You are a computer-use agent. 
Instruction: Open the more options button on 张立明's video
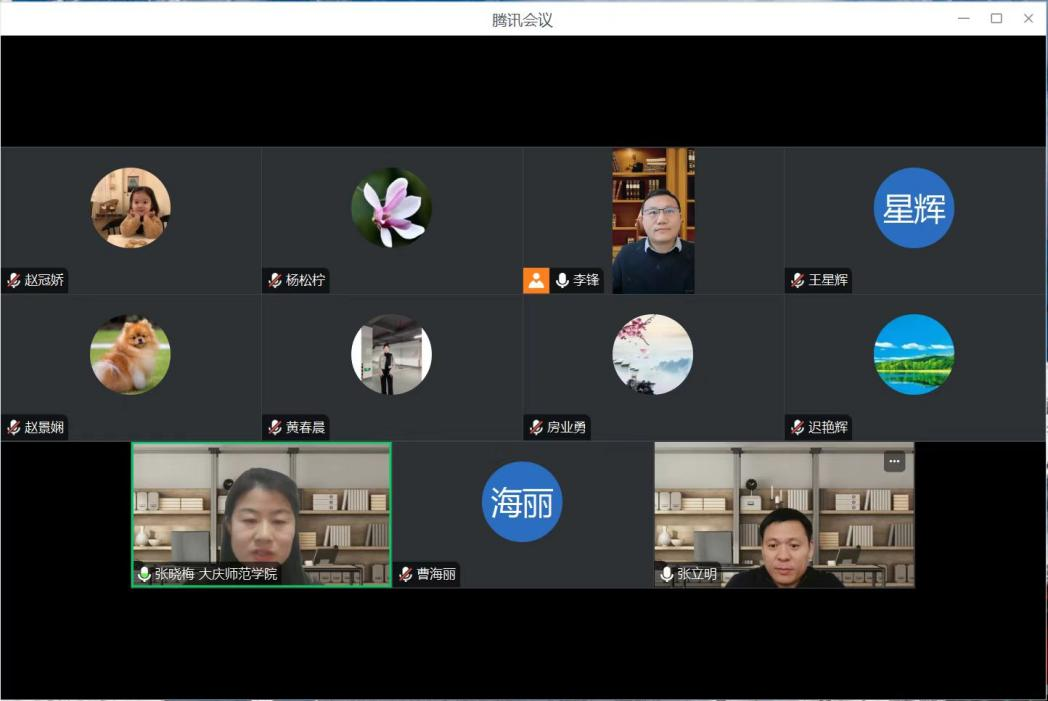tap(895, 461)
